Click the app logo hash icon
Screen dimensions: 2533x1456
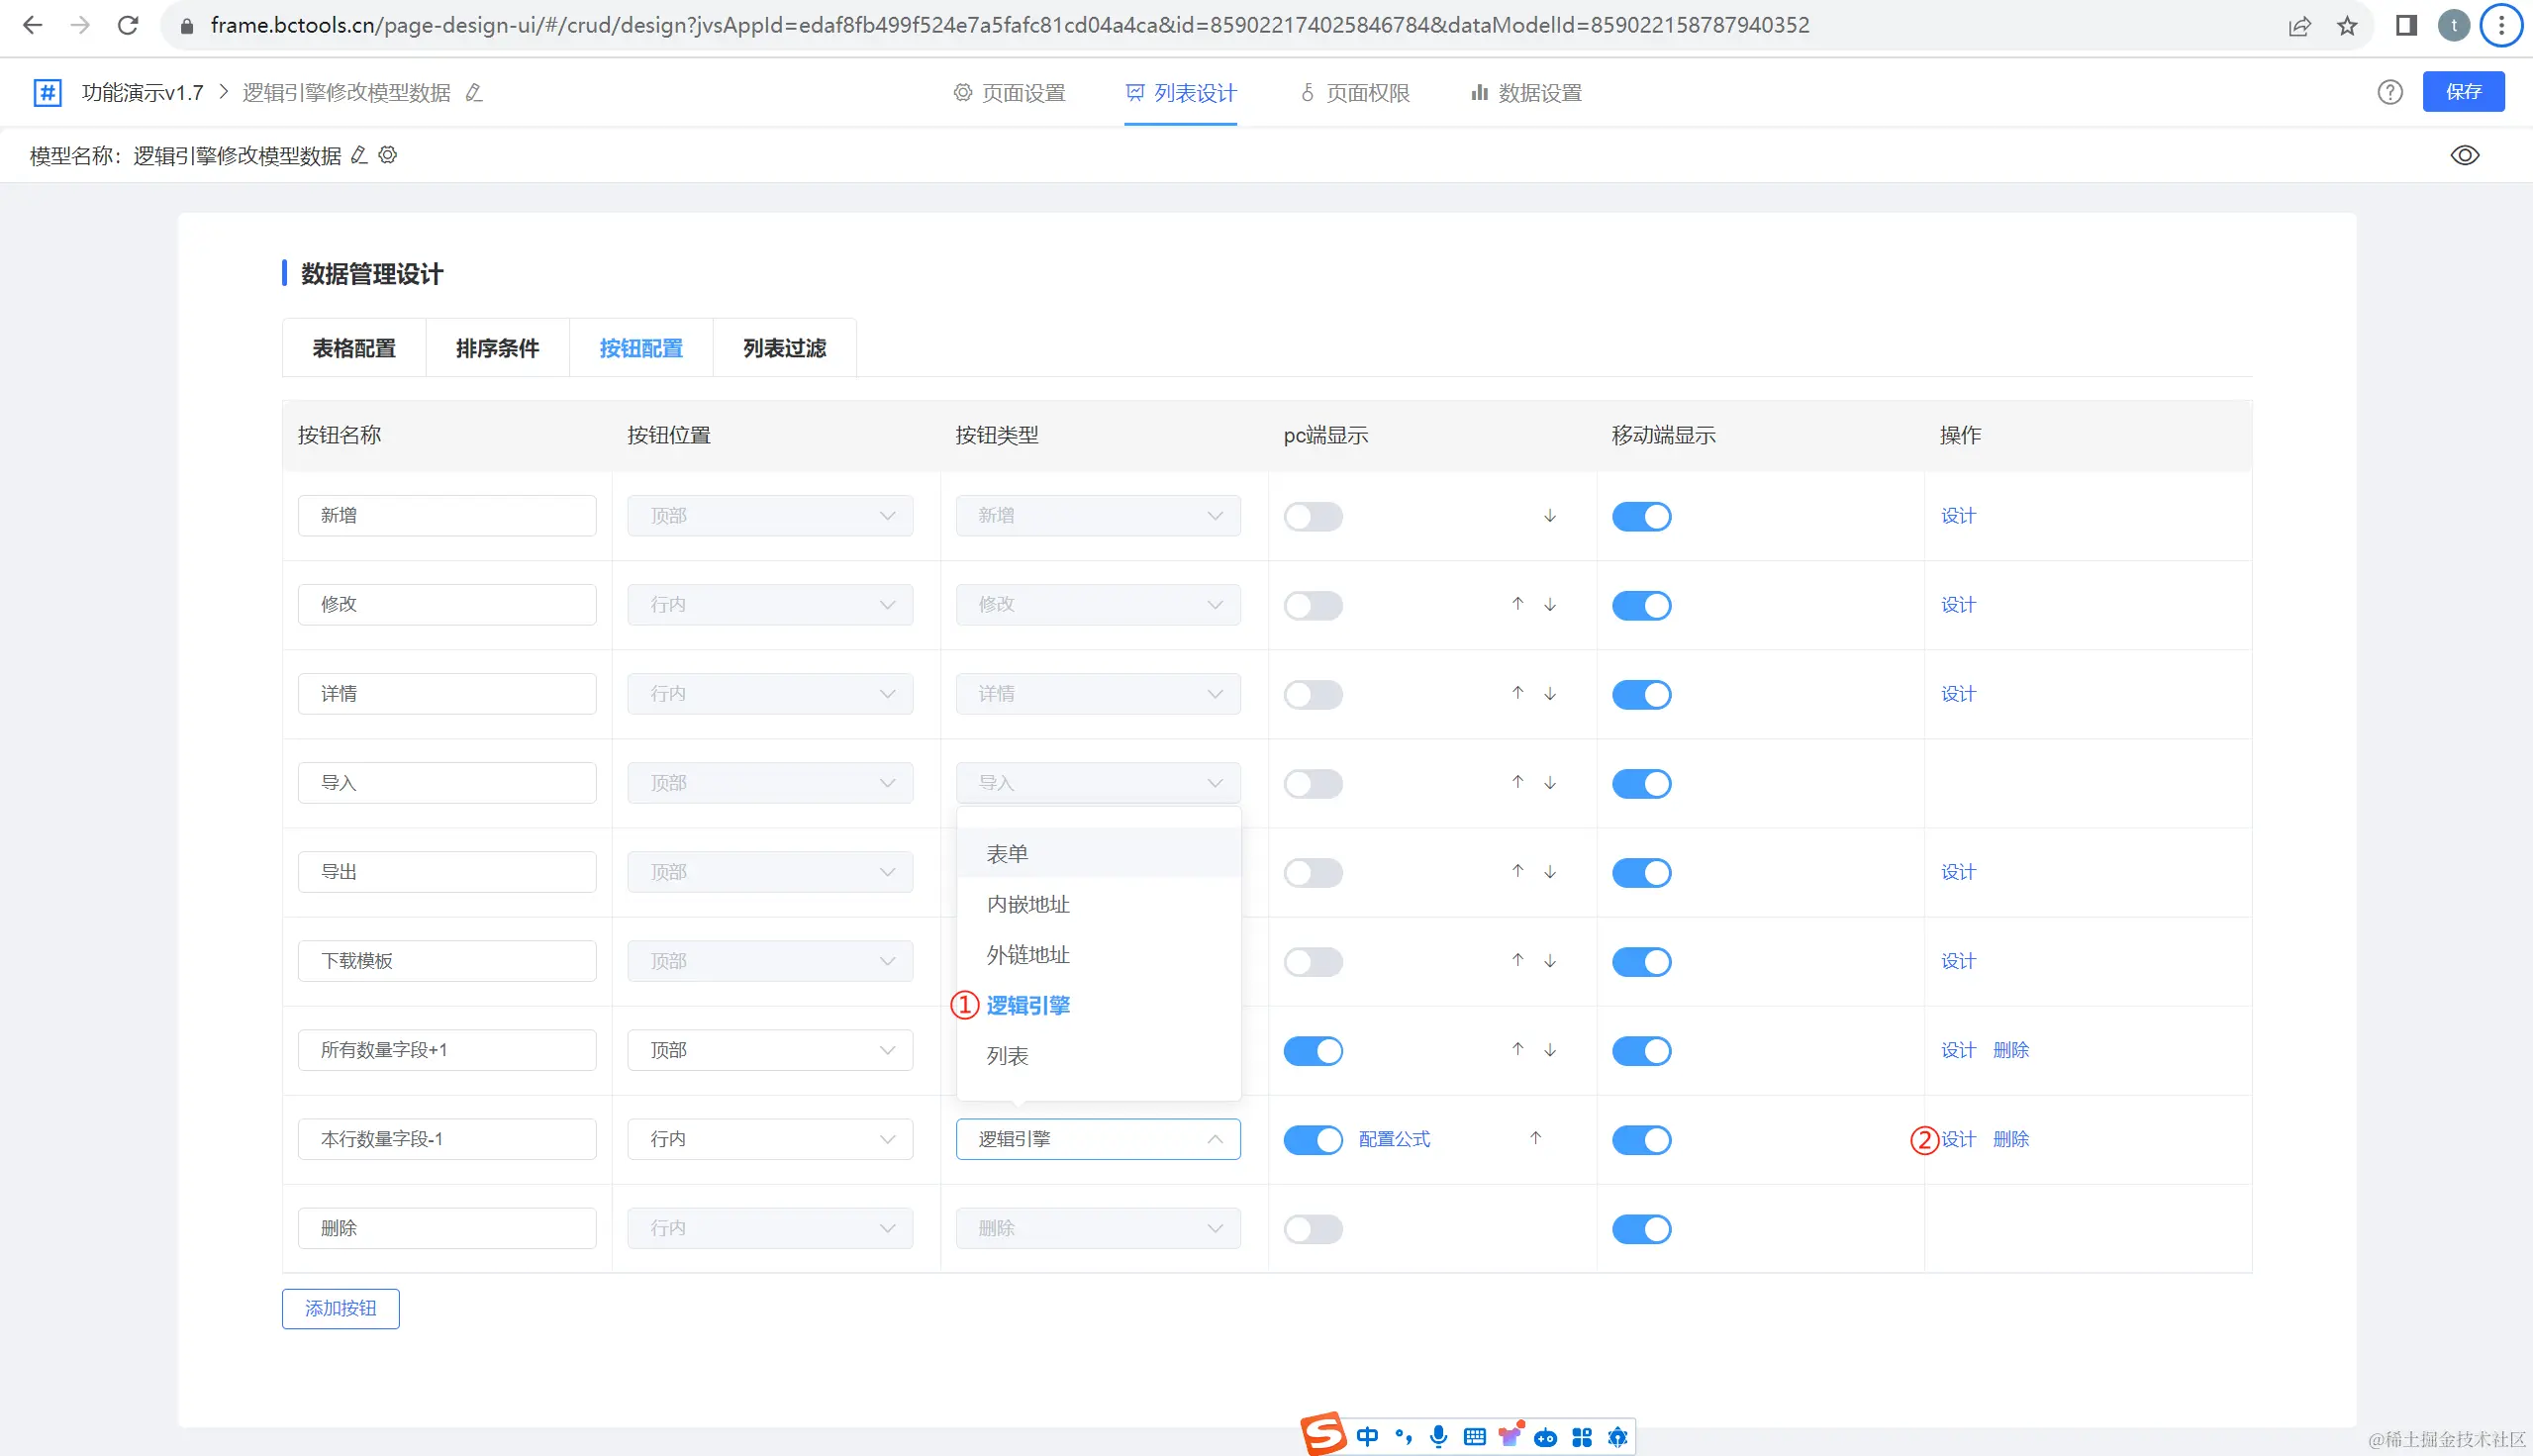pyautogui.click(x=47, y=92)
